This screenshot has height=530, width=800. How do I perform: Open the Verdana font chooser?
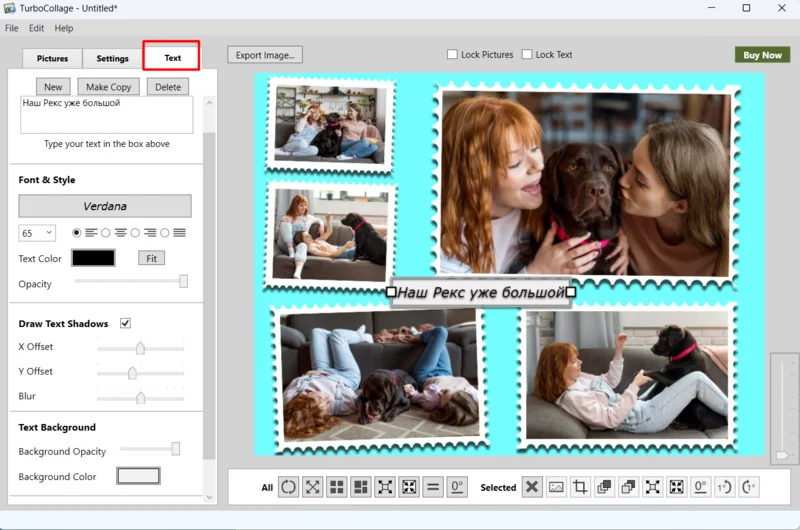click(x=105, y=206)
